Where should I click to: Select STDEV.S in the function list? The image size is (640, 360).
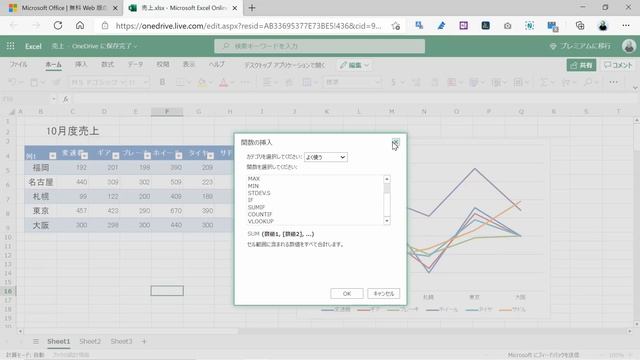coord(259,193)
